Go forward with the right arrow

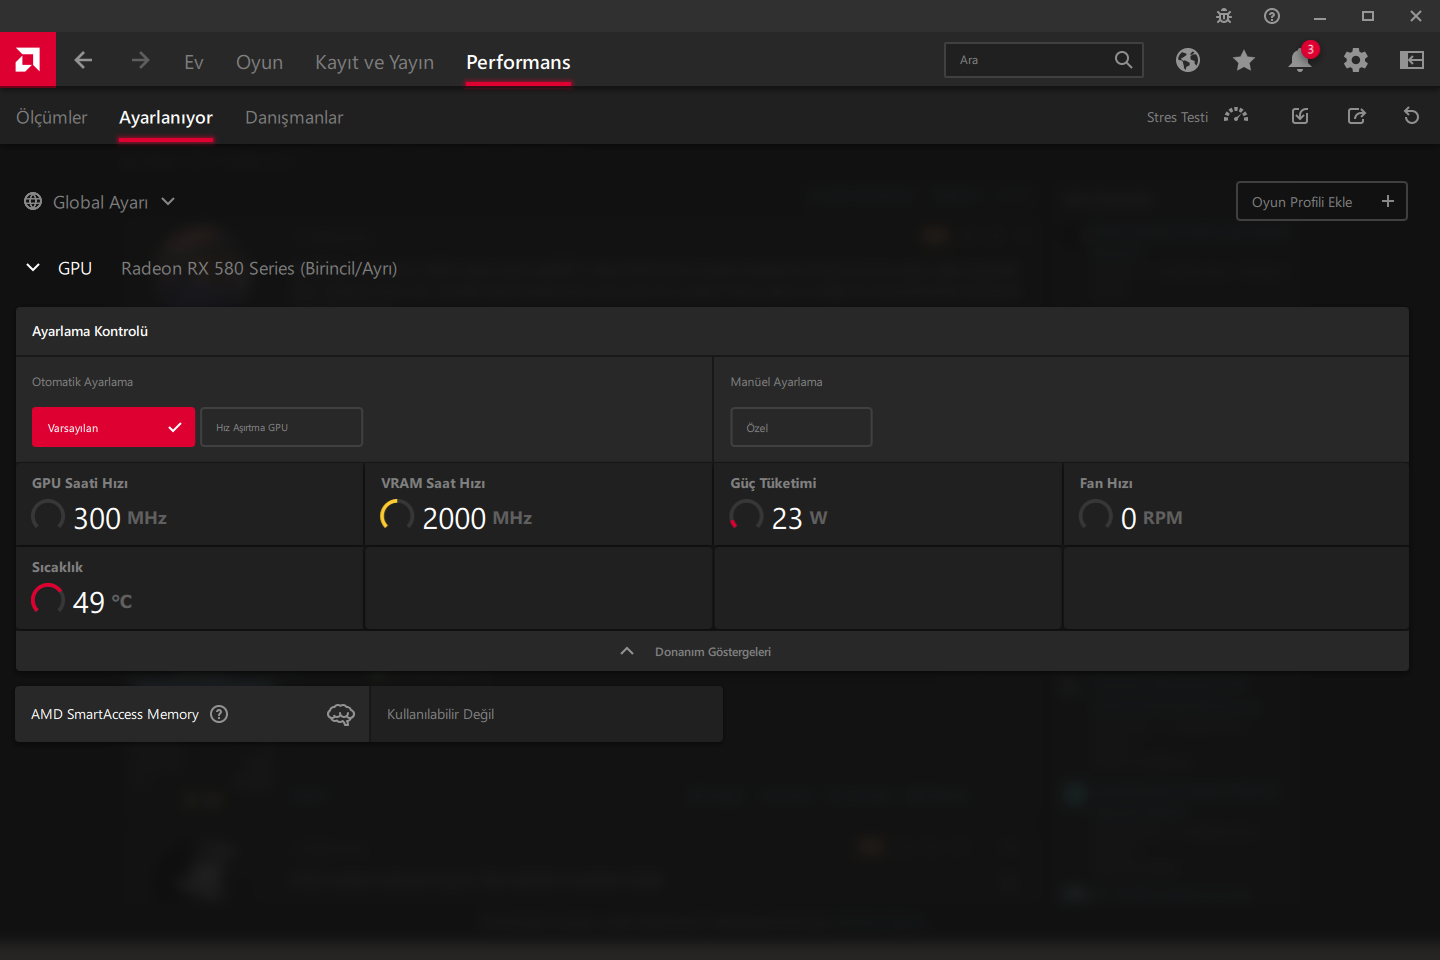pyautogui.click(x=140, y=60)
